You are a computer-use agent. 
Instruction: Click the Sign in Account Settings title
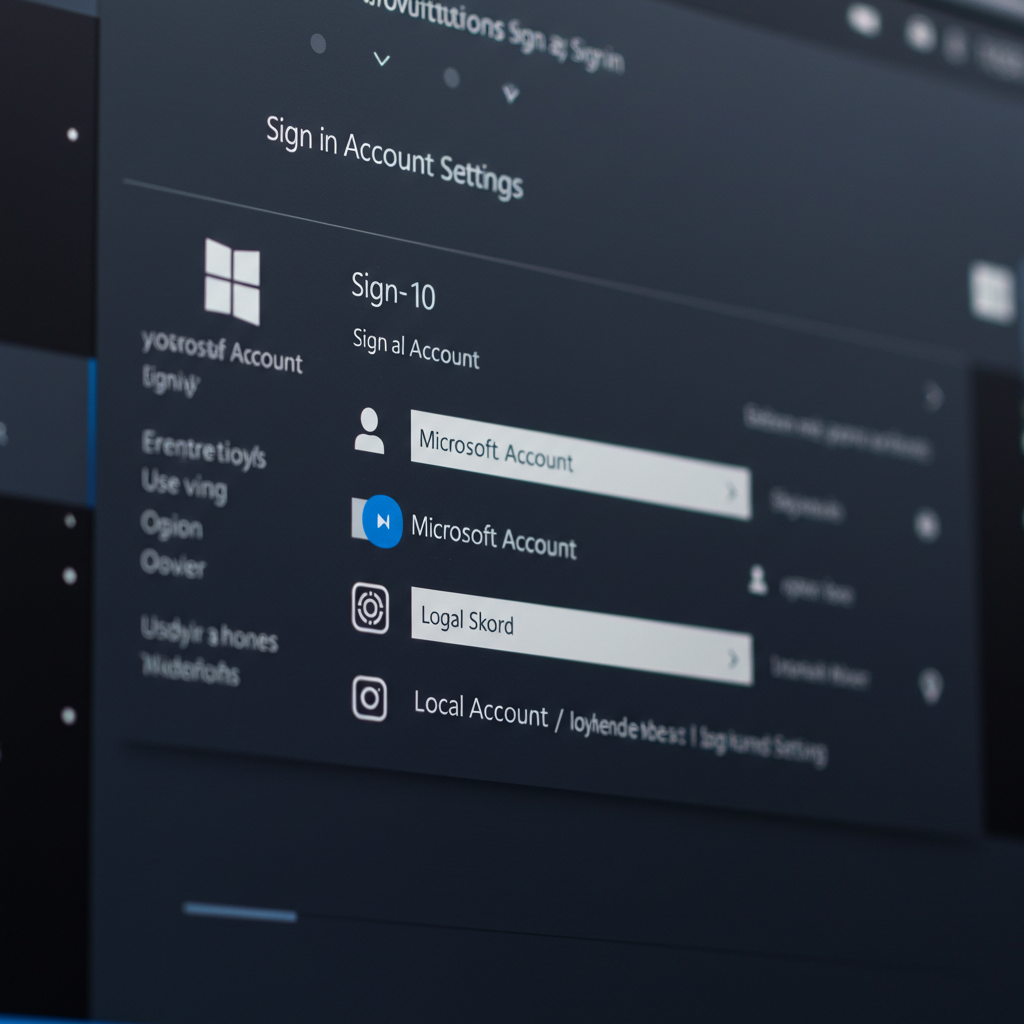tap(394, 157)
